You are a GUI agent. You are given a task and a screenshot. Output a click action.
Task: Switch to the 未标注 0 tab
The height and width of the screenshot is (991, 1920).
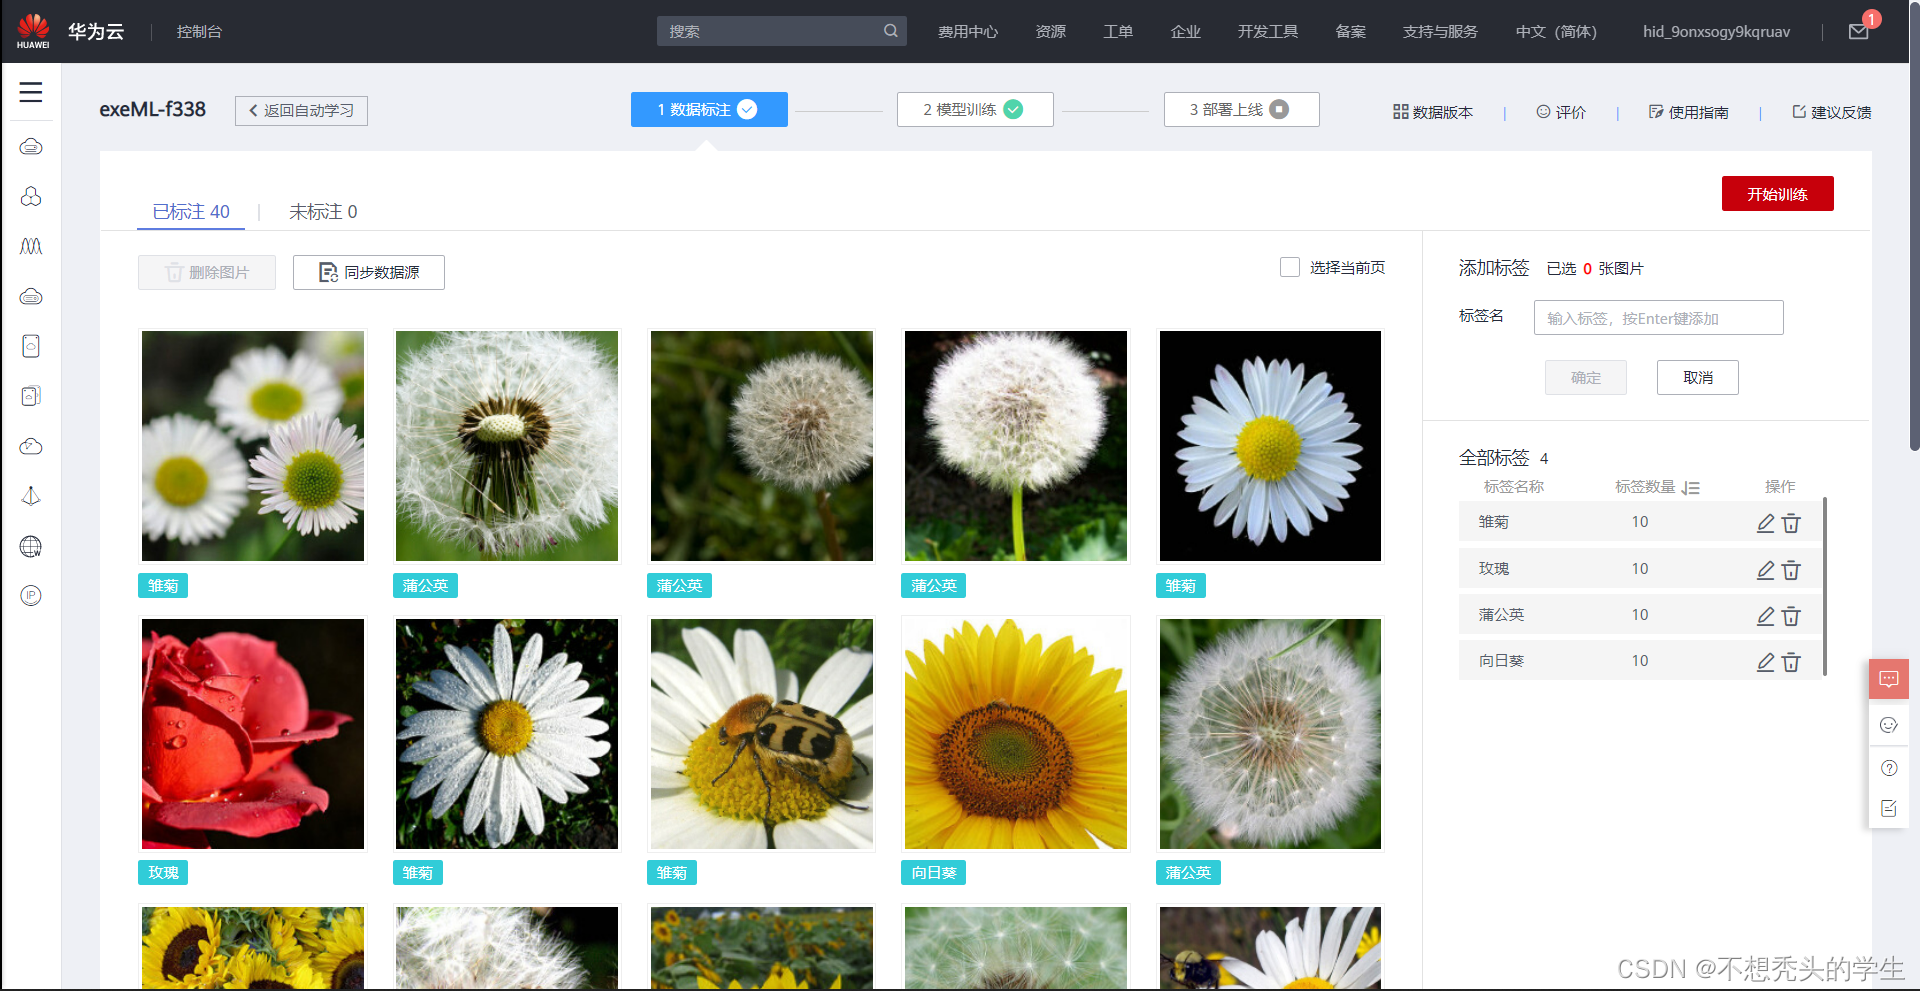[x=323, y=212]
